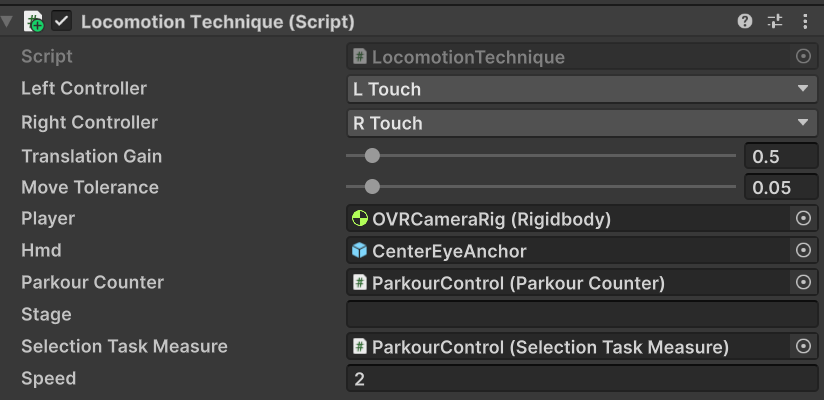The image size is (824, 400).
Task: Collapse the Locomotion Technique component foldout
Action: pyautogui.click(x=9, y=21)
